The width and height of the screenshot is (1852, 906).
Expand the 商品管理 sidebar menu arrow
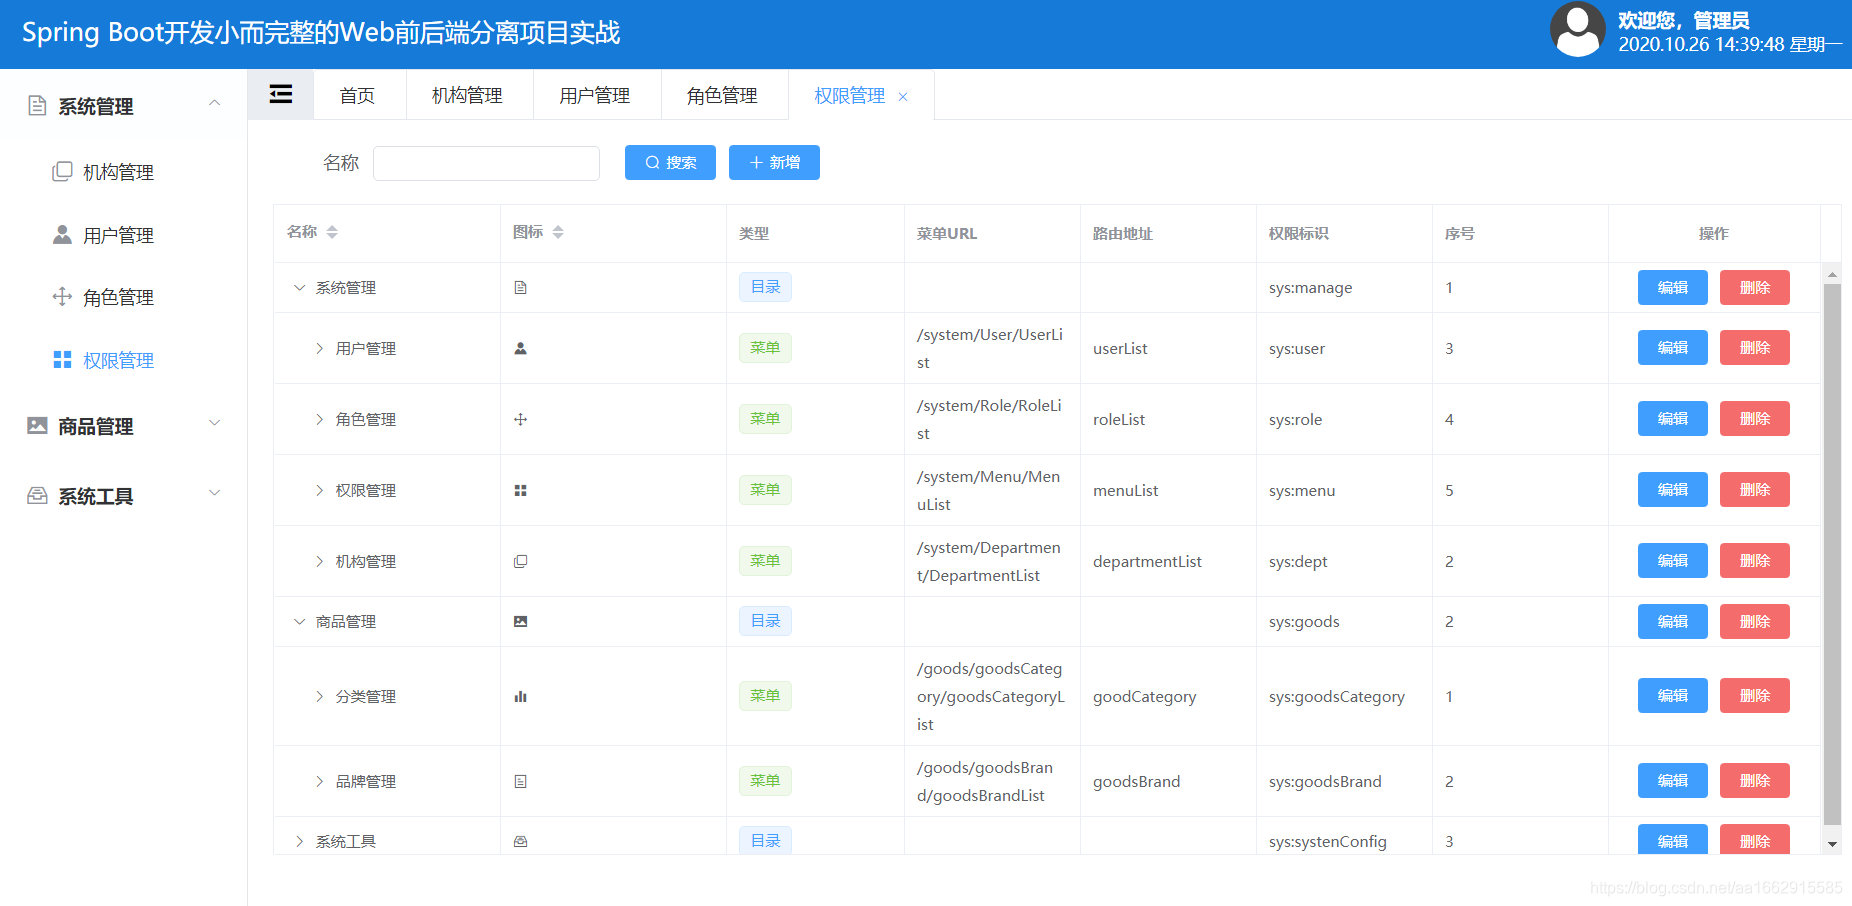214,423
